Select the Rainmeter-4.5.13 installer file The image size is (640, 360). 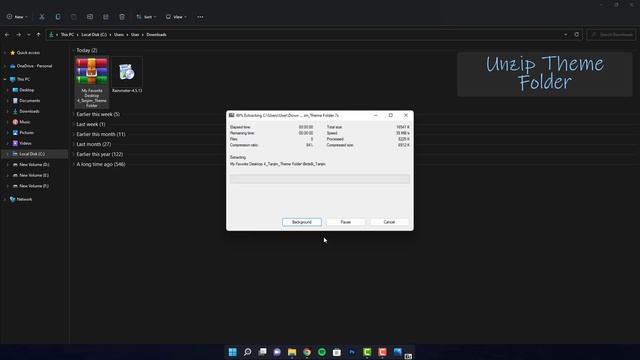pos(127,76)
